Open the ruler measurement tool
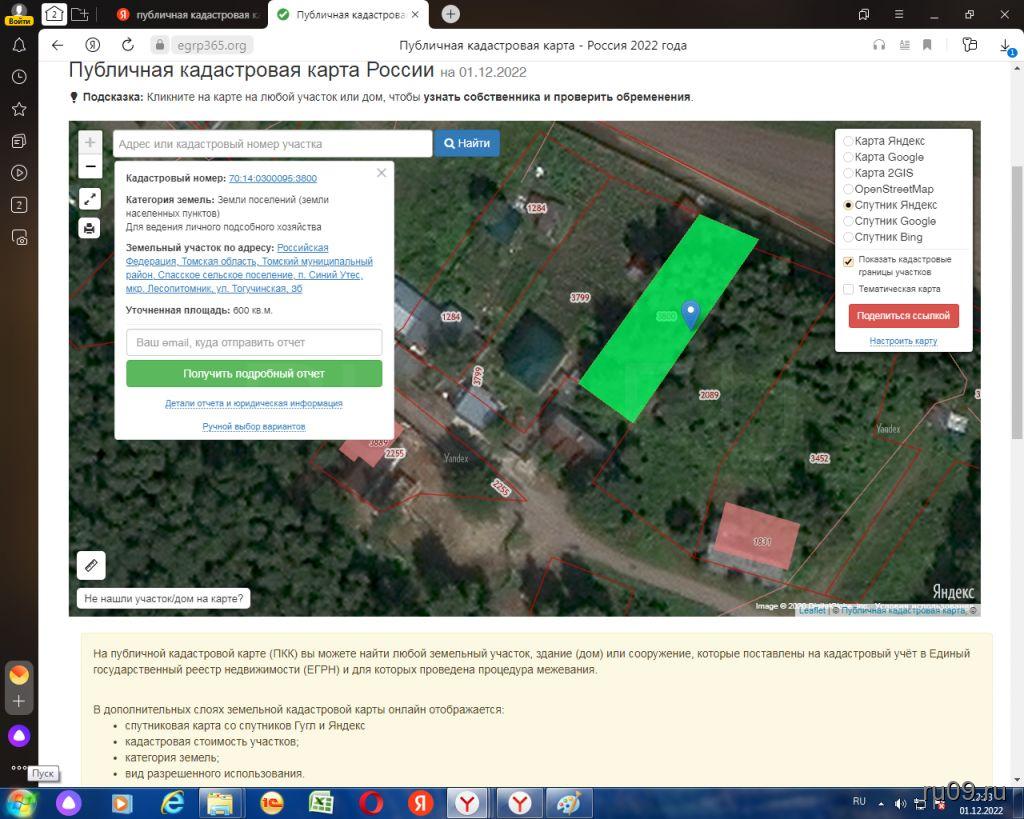 (x=91, y=566)
